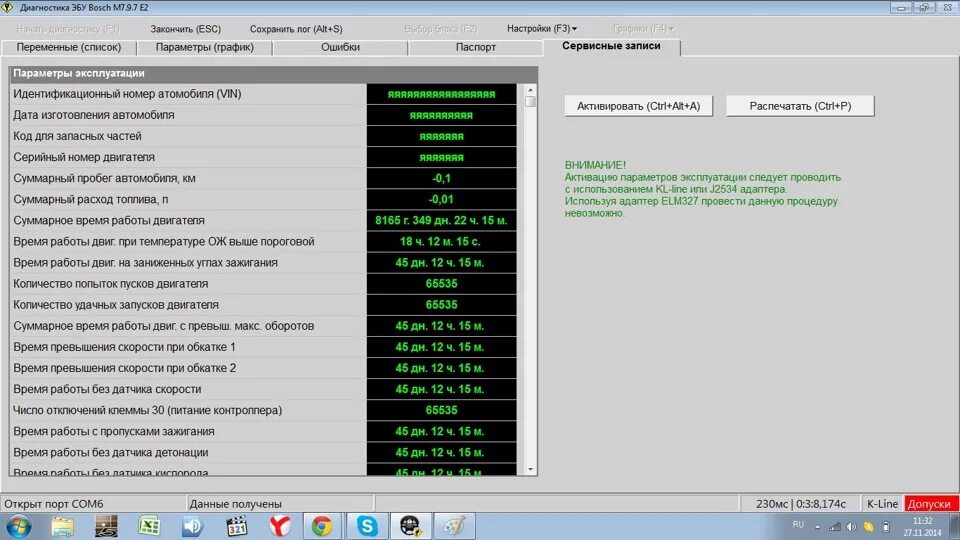960x540 pixels.
Task: Open the network signal tray icon
Action: pos(834,527)
